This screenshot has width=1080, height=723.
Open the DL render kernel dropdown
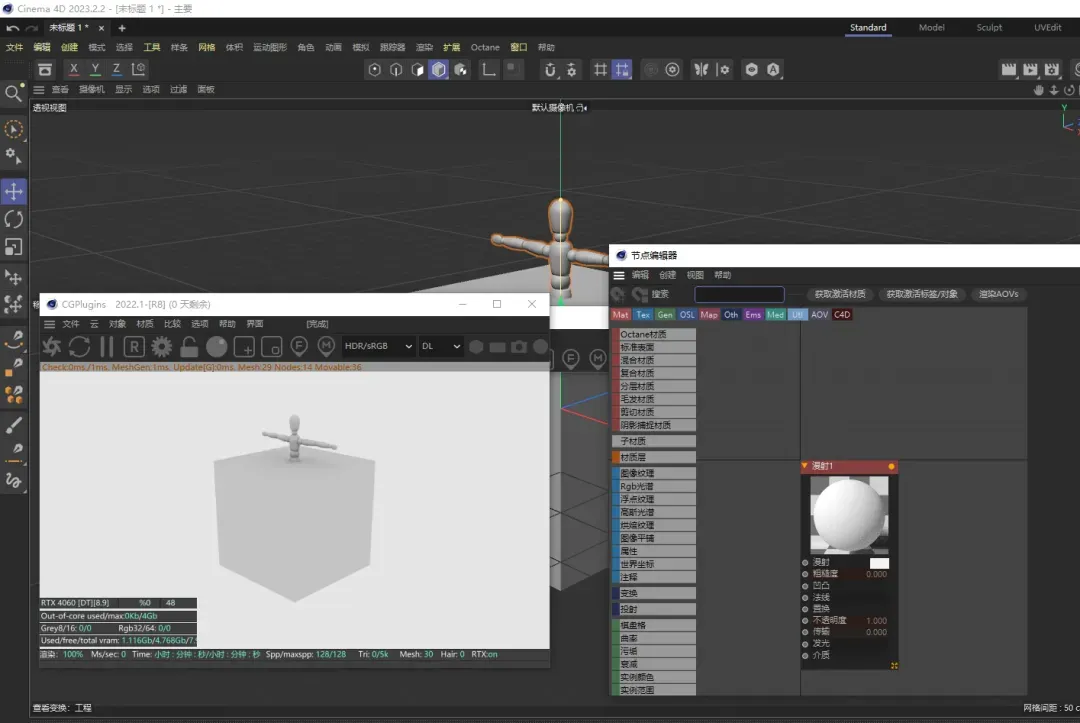tap(440, 346)
